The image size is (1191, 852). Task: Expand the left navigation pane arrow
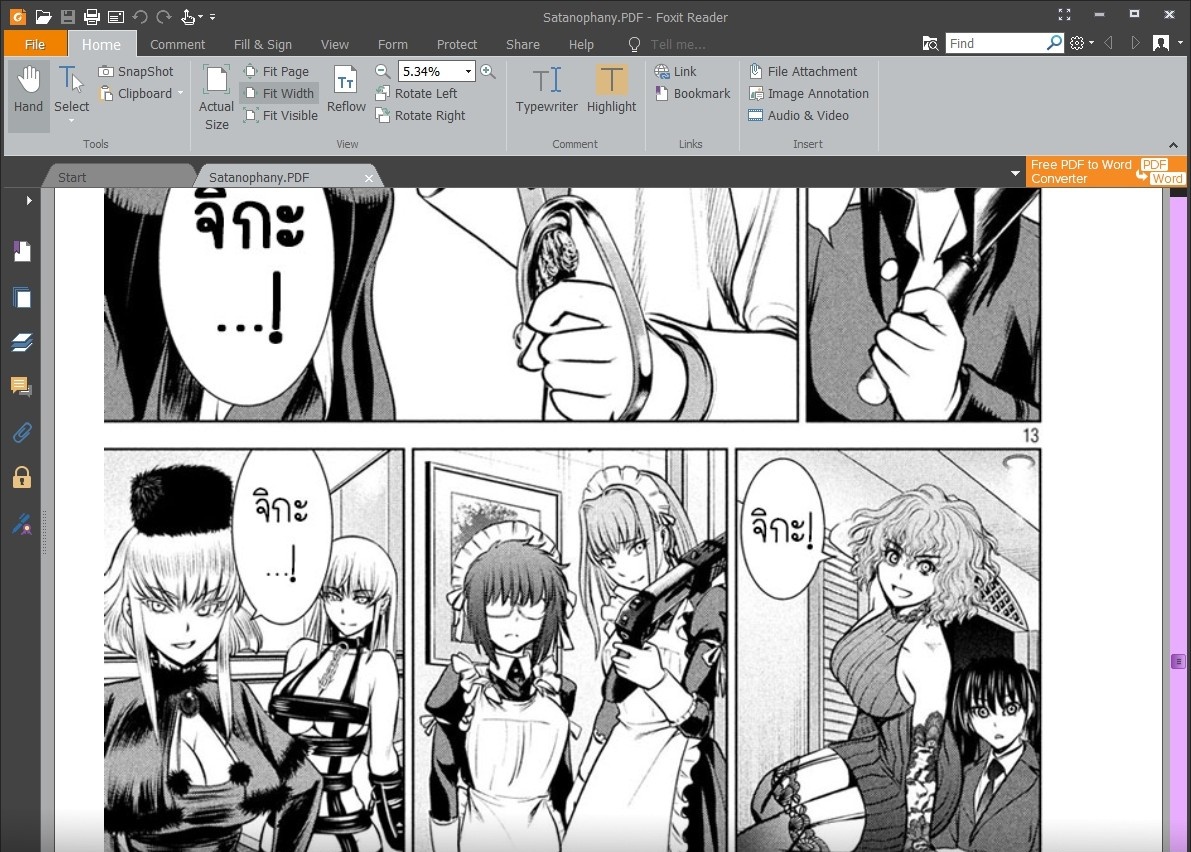[29, 200]
